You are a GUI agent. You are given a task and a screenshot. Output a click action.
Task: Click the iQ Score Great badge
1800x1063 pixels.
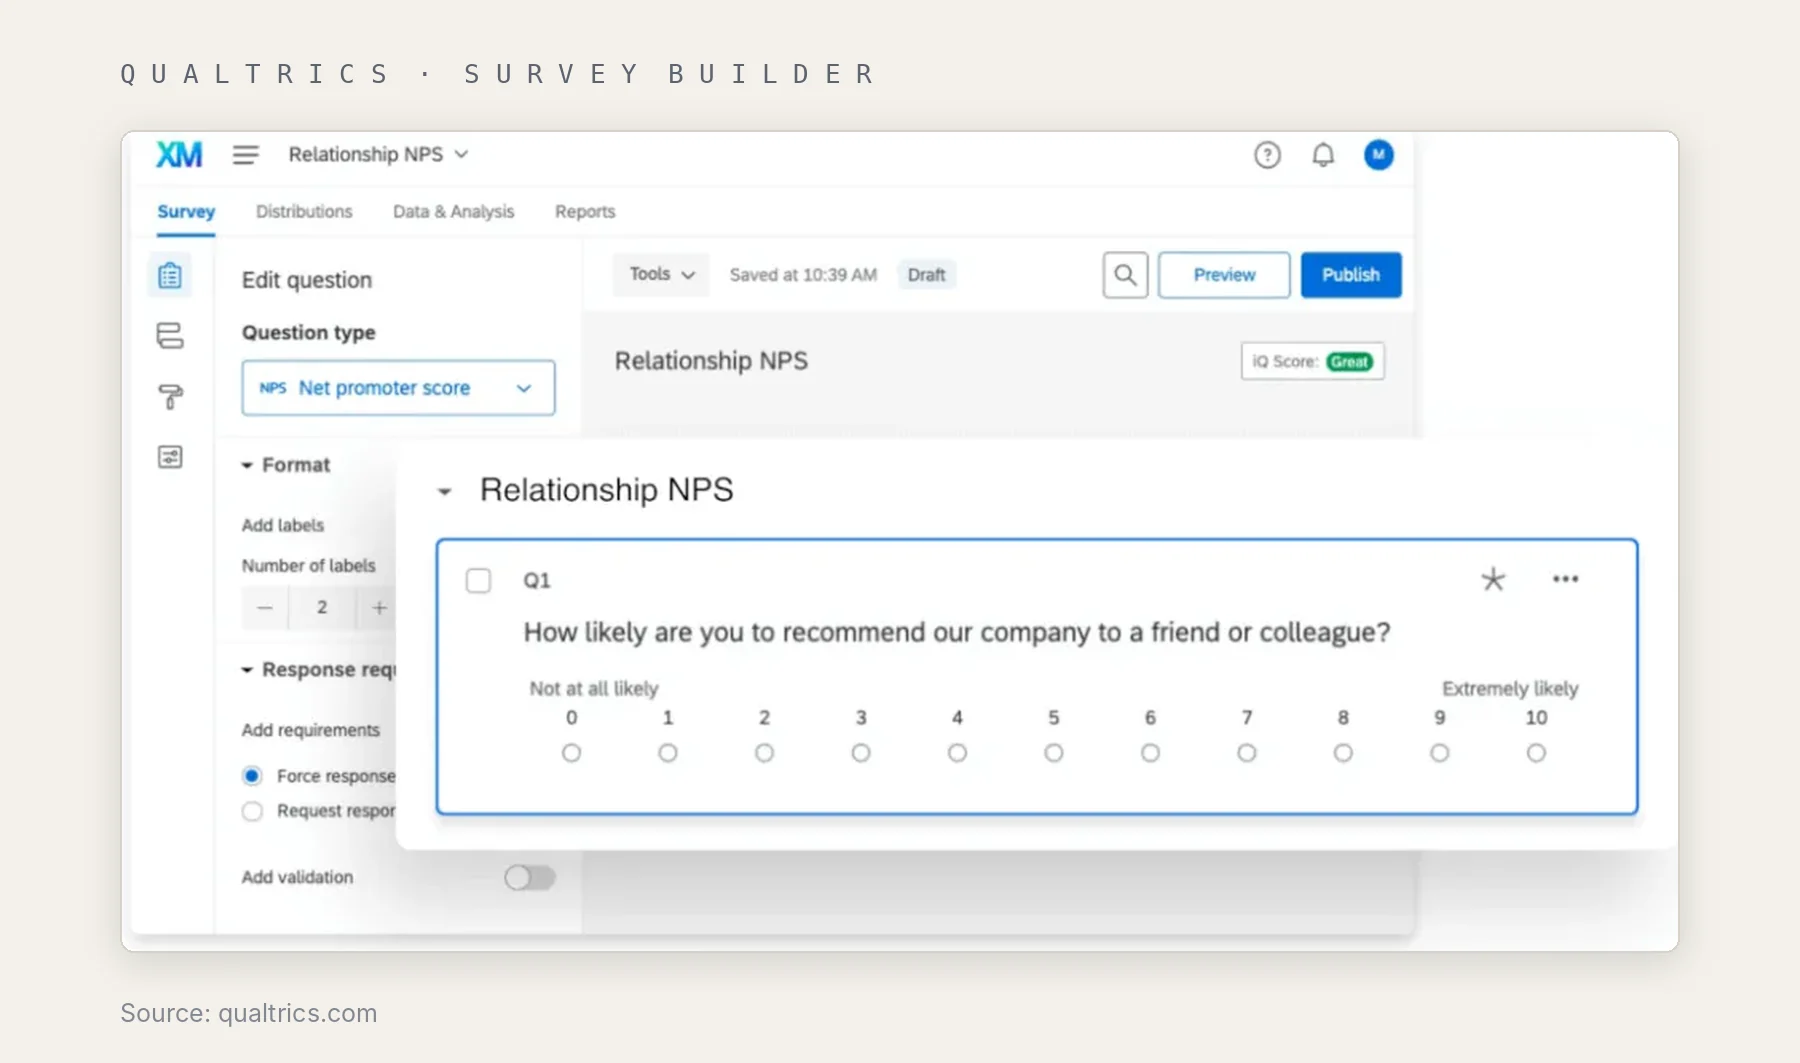1313,362
